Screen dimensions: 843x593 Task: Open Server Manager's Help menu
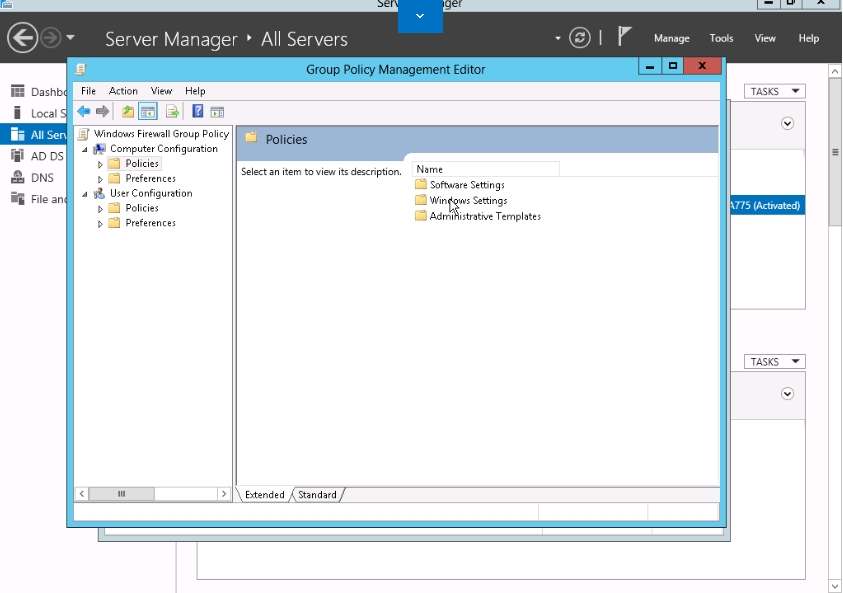tap(809, 38)
